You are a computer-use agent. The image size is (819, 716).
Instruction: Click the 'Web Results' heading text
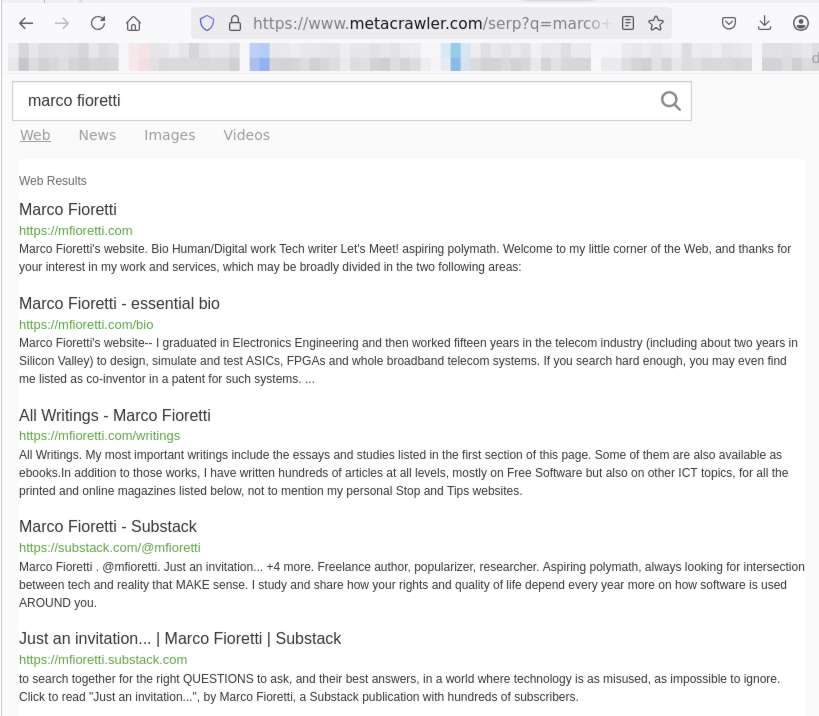pos(53,181)
